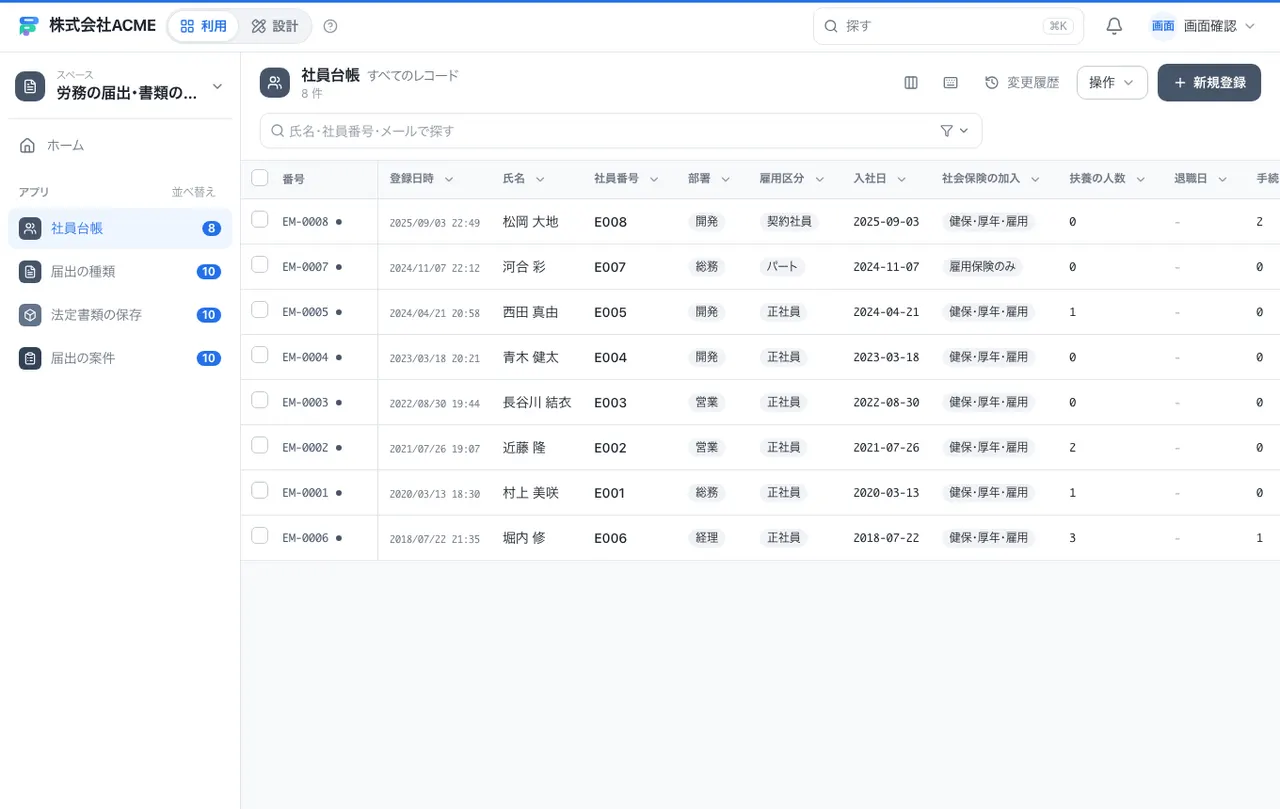Go to ホーム
The width and height of the screenshot is (1280, 809).
120,145
